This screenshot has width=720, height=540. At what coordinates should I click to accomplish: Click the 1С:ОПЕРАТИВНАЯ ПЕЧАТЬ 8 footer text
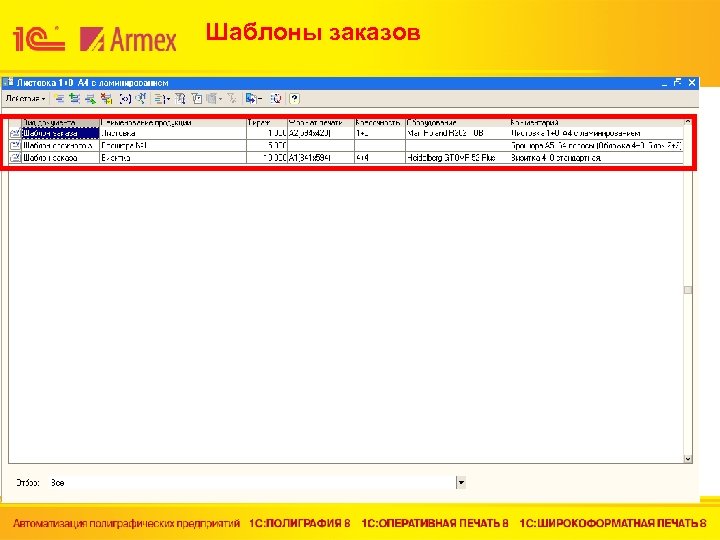435,523
